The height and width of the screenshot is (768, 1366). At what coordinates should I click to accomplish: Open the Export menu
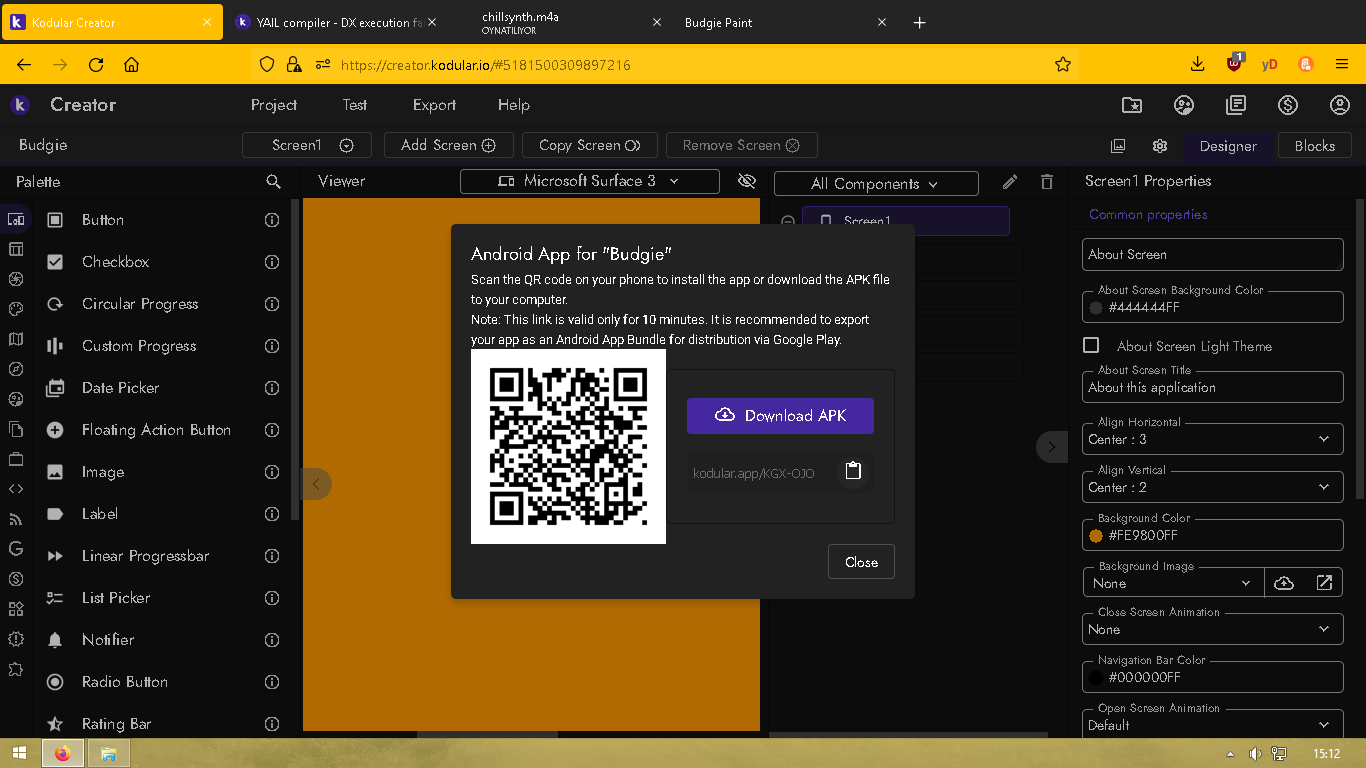434,105
